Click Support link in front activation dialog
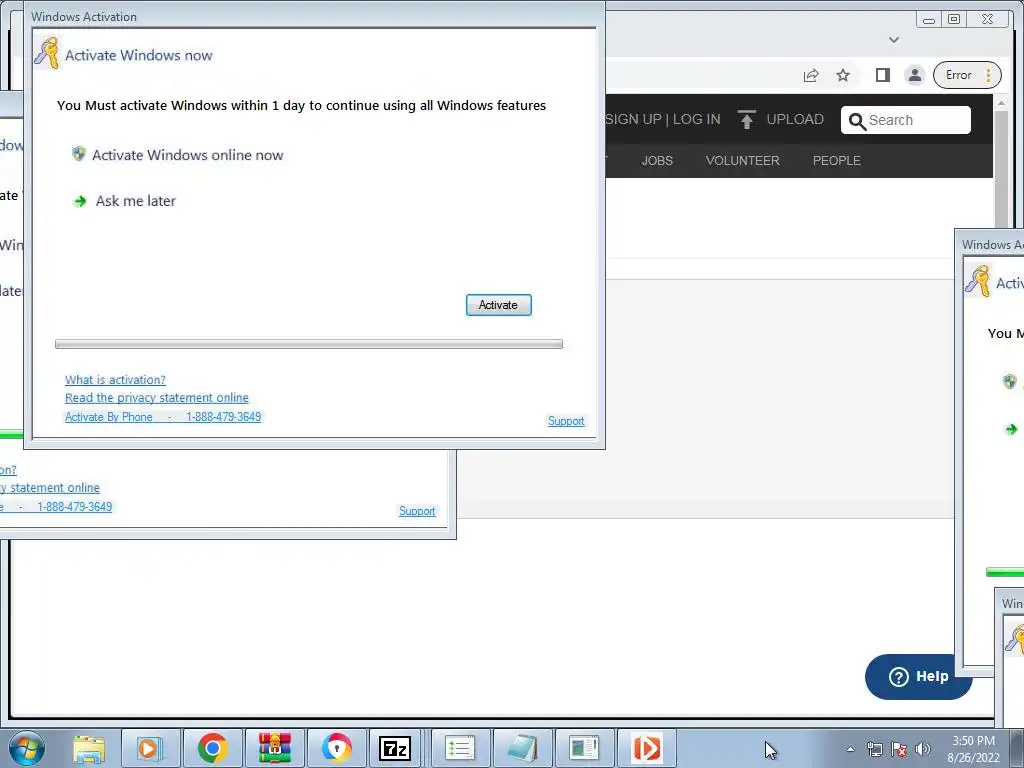 click(x=566, y=421)
